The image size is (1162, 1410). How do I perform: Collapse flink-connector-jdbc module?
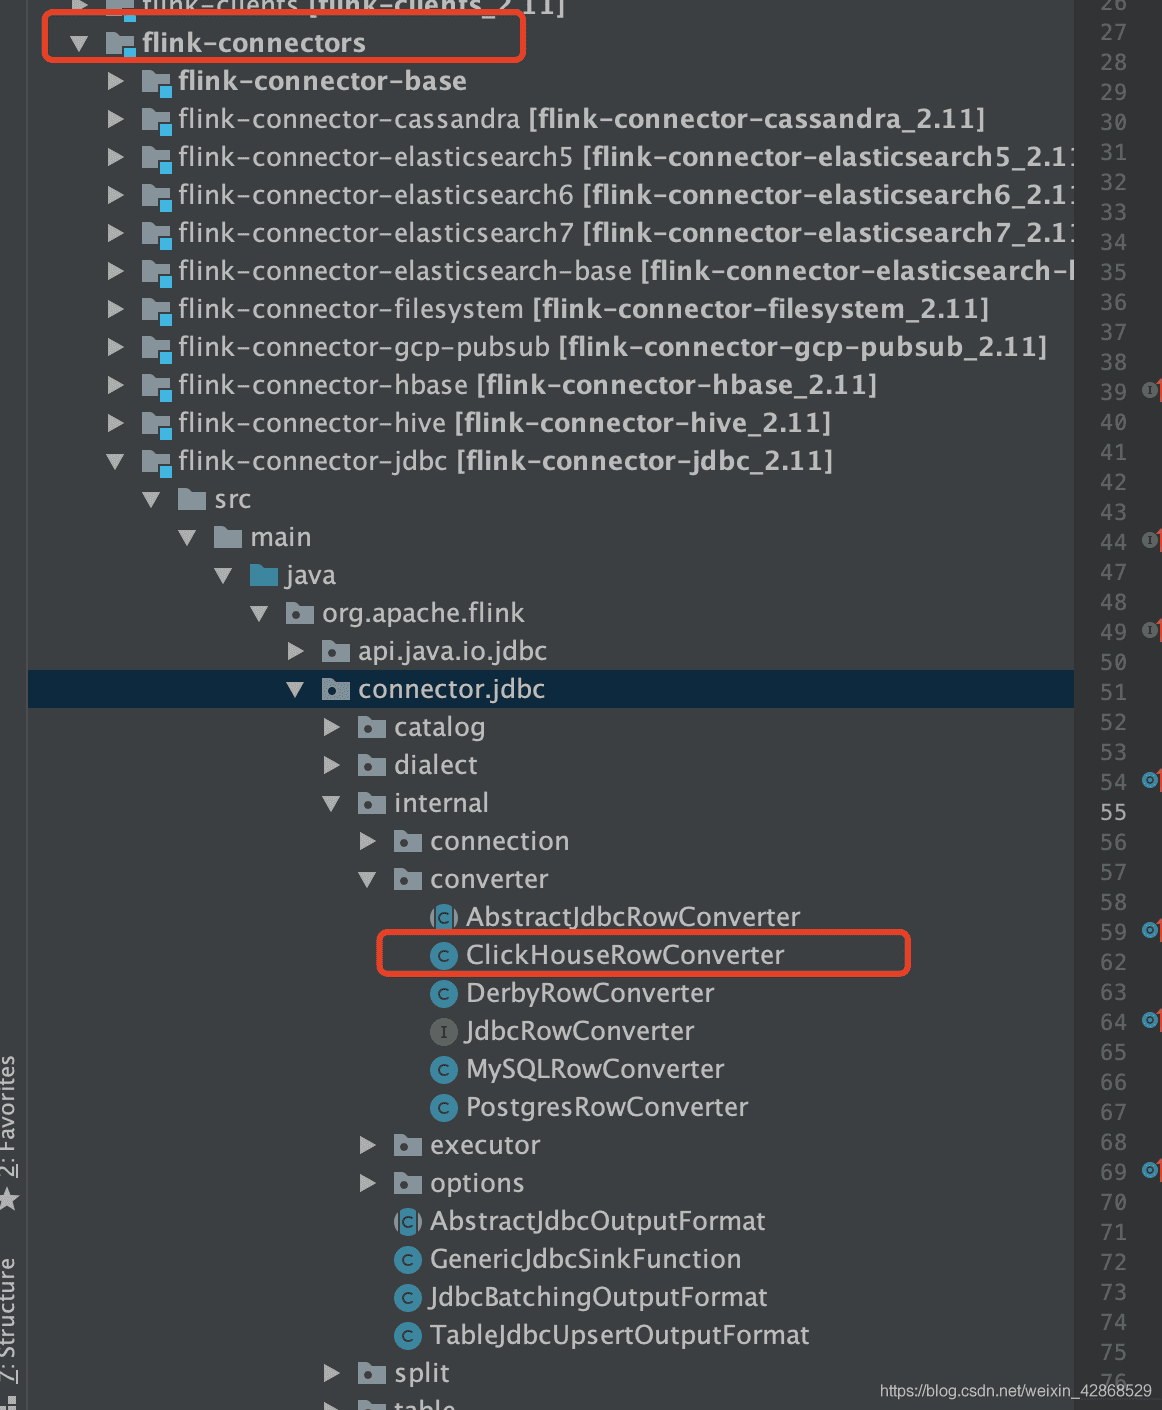pos(116,461)
